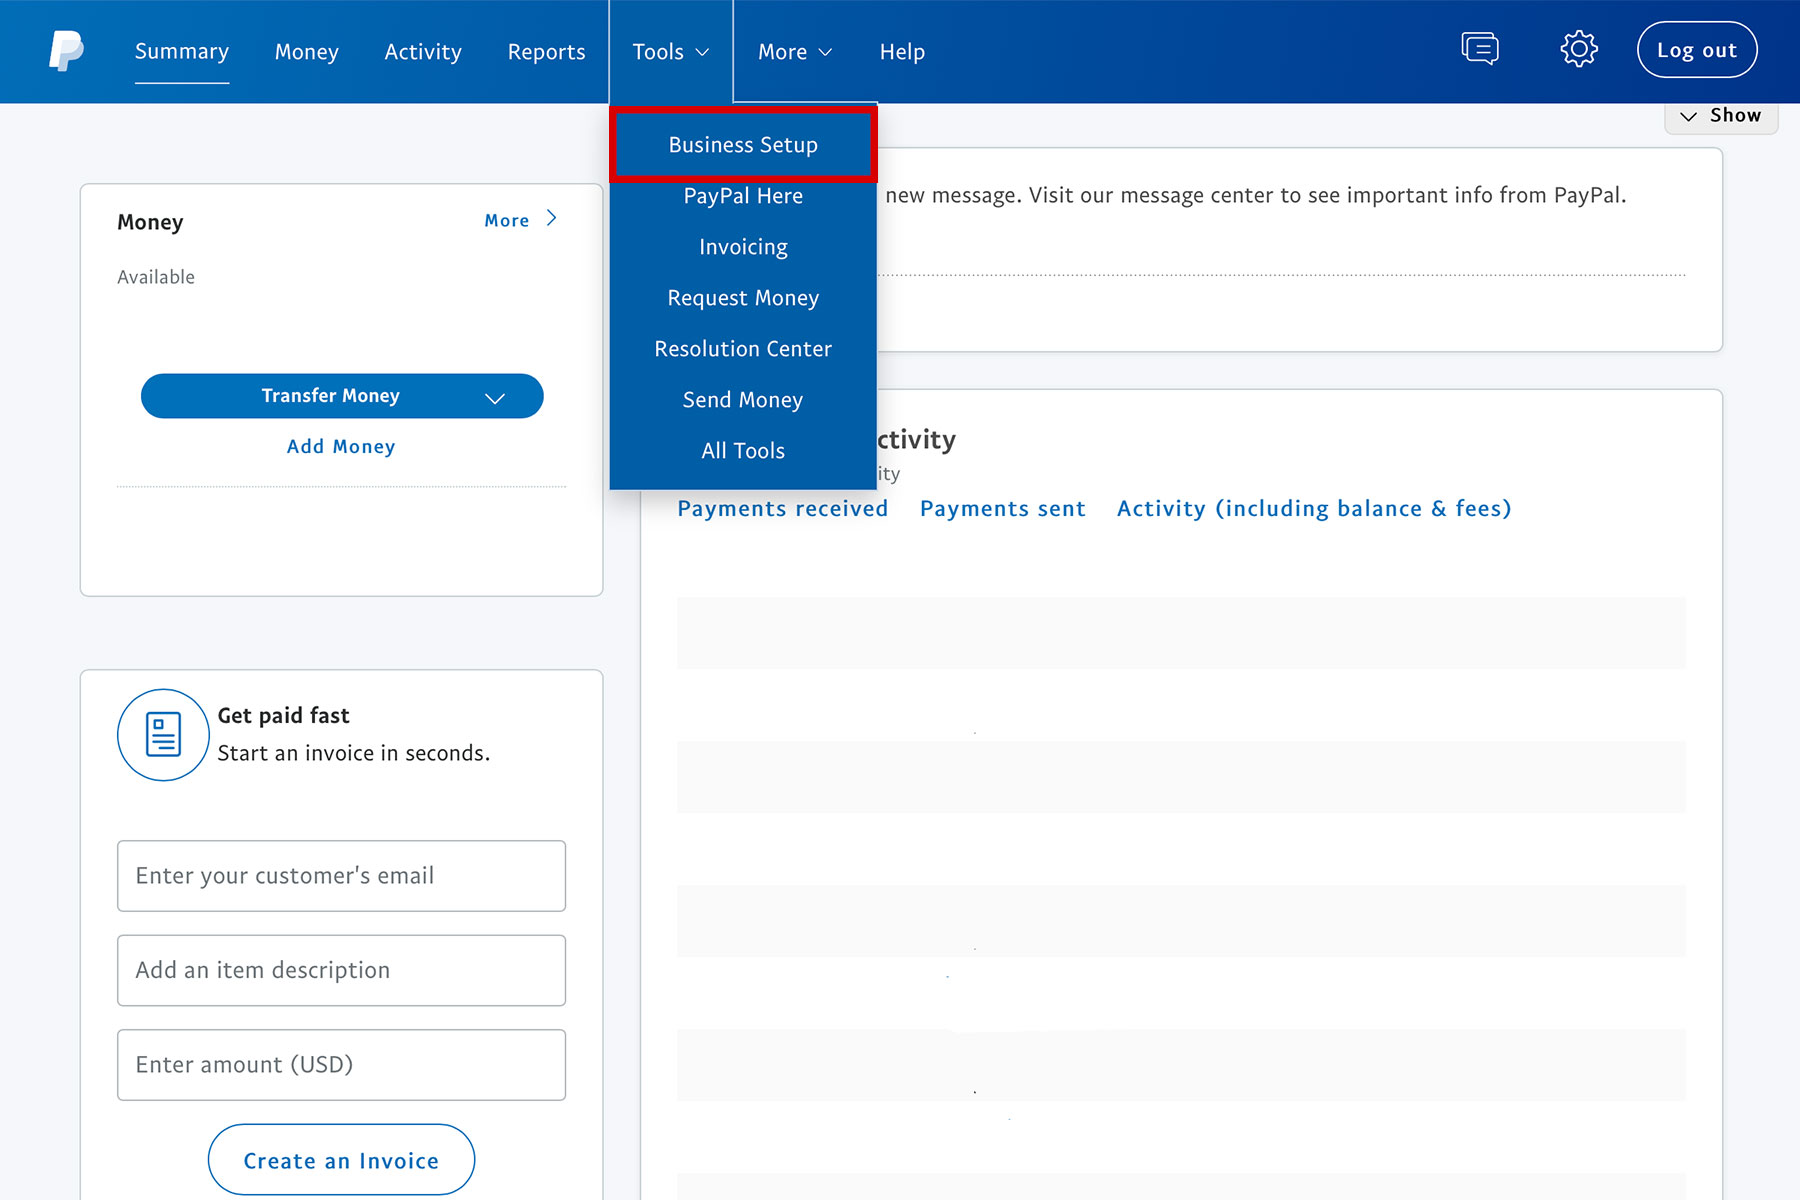
Task: Choose PayPal Here menu item
Action: point(743,196)
